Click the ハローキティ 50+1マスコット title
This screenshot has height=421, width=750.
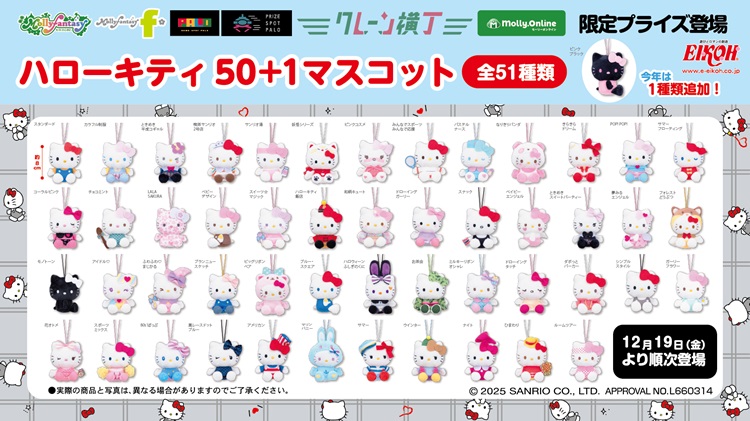pyautogui.click(x=235, y=72)
